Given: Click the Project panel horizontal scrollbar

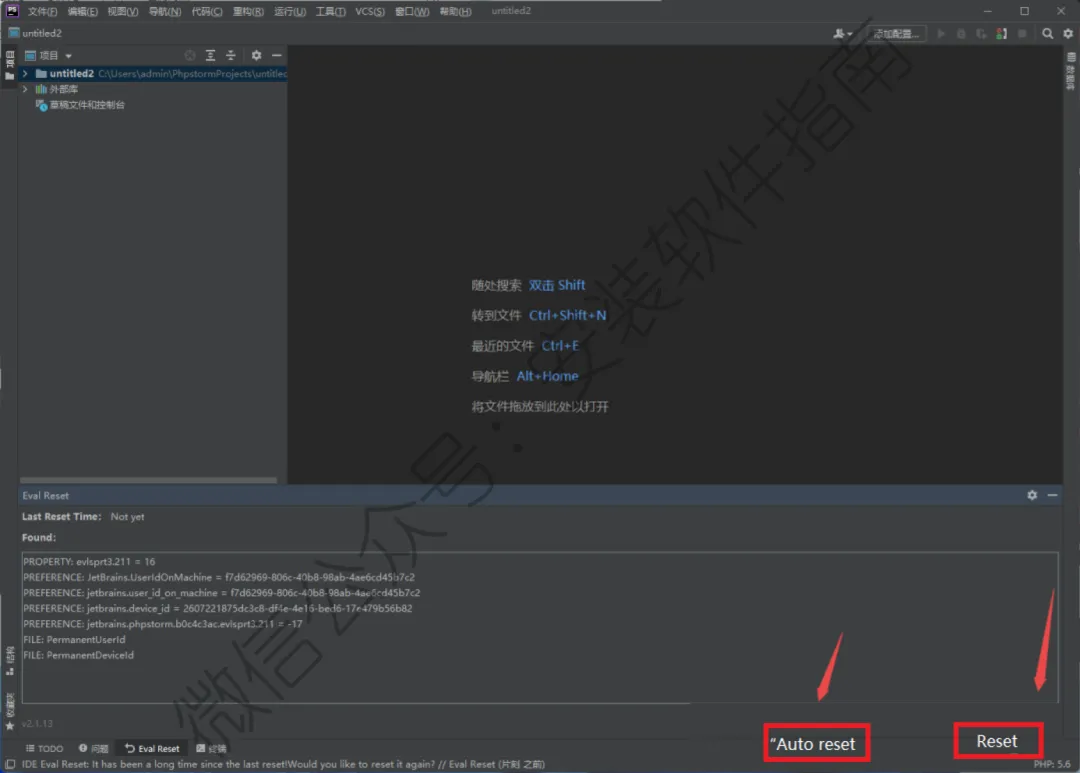Looking at the screenshot, I should 148,480.
